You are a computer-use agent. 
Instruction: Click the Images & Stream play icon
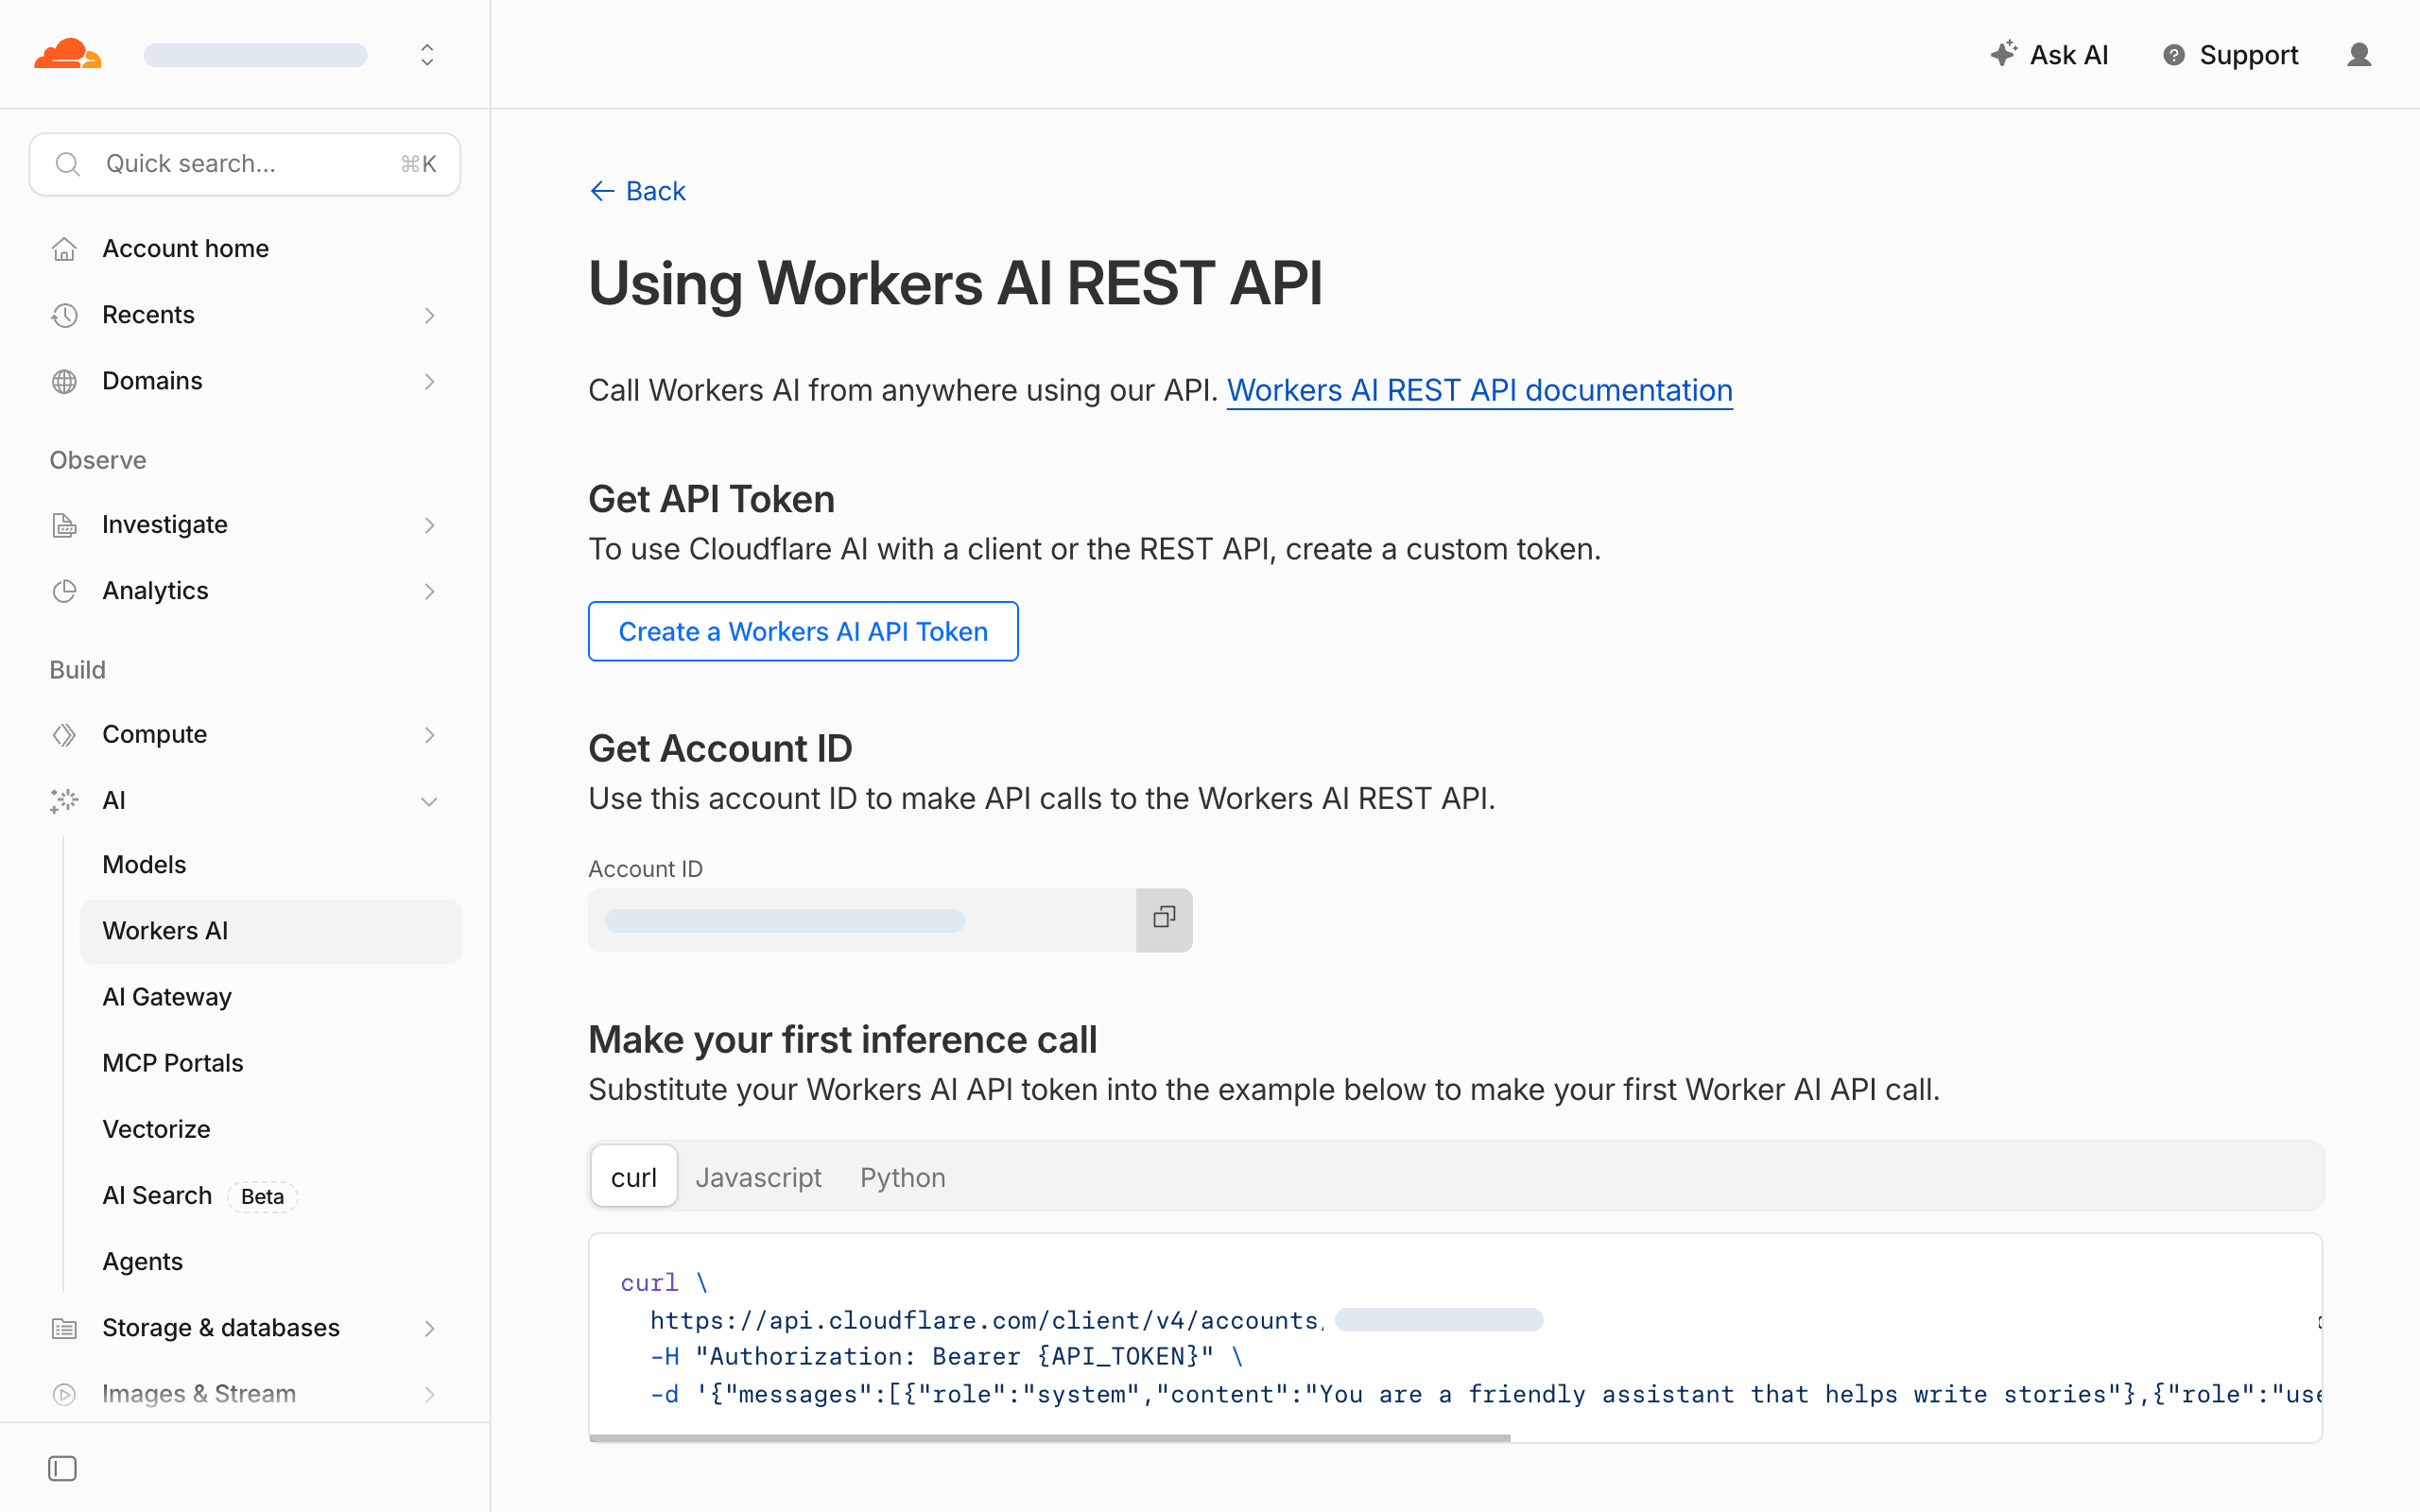(65, 1394)
